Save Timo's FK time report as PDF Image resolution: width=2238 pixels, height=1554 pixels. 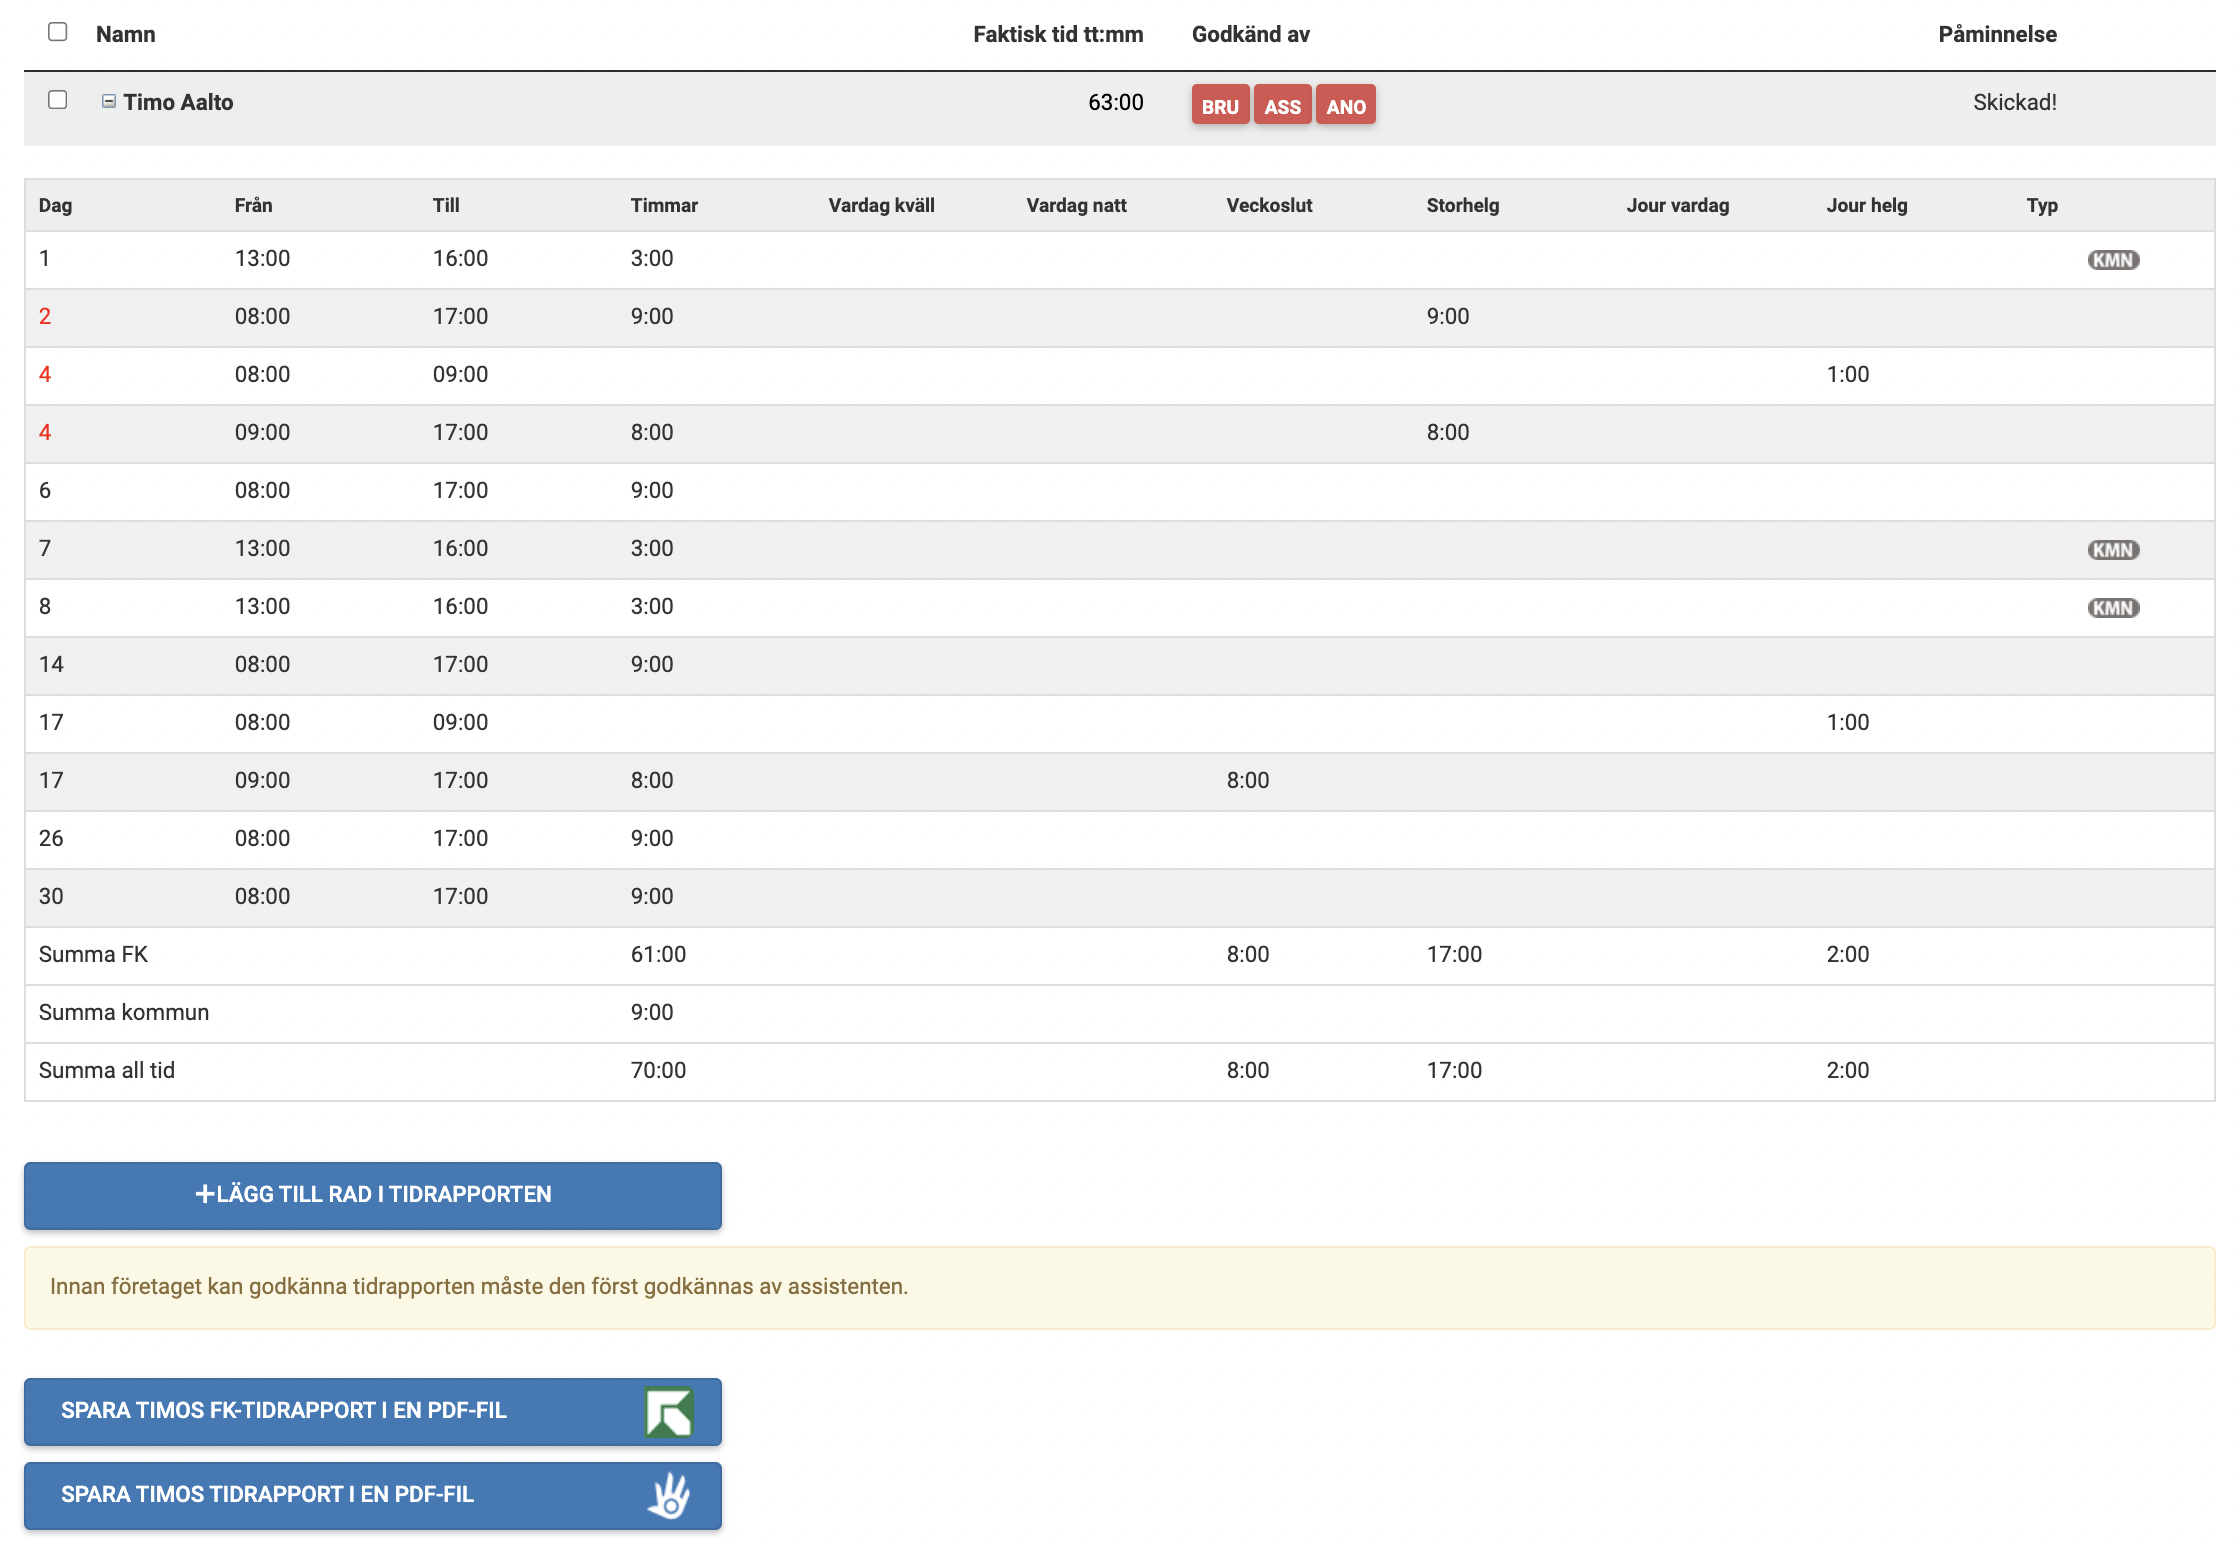284,1411
